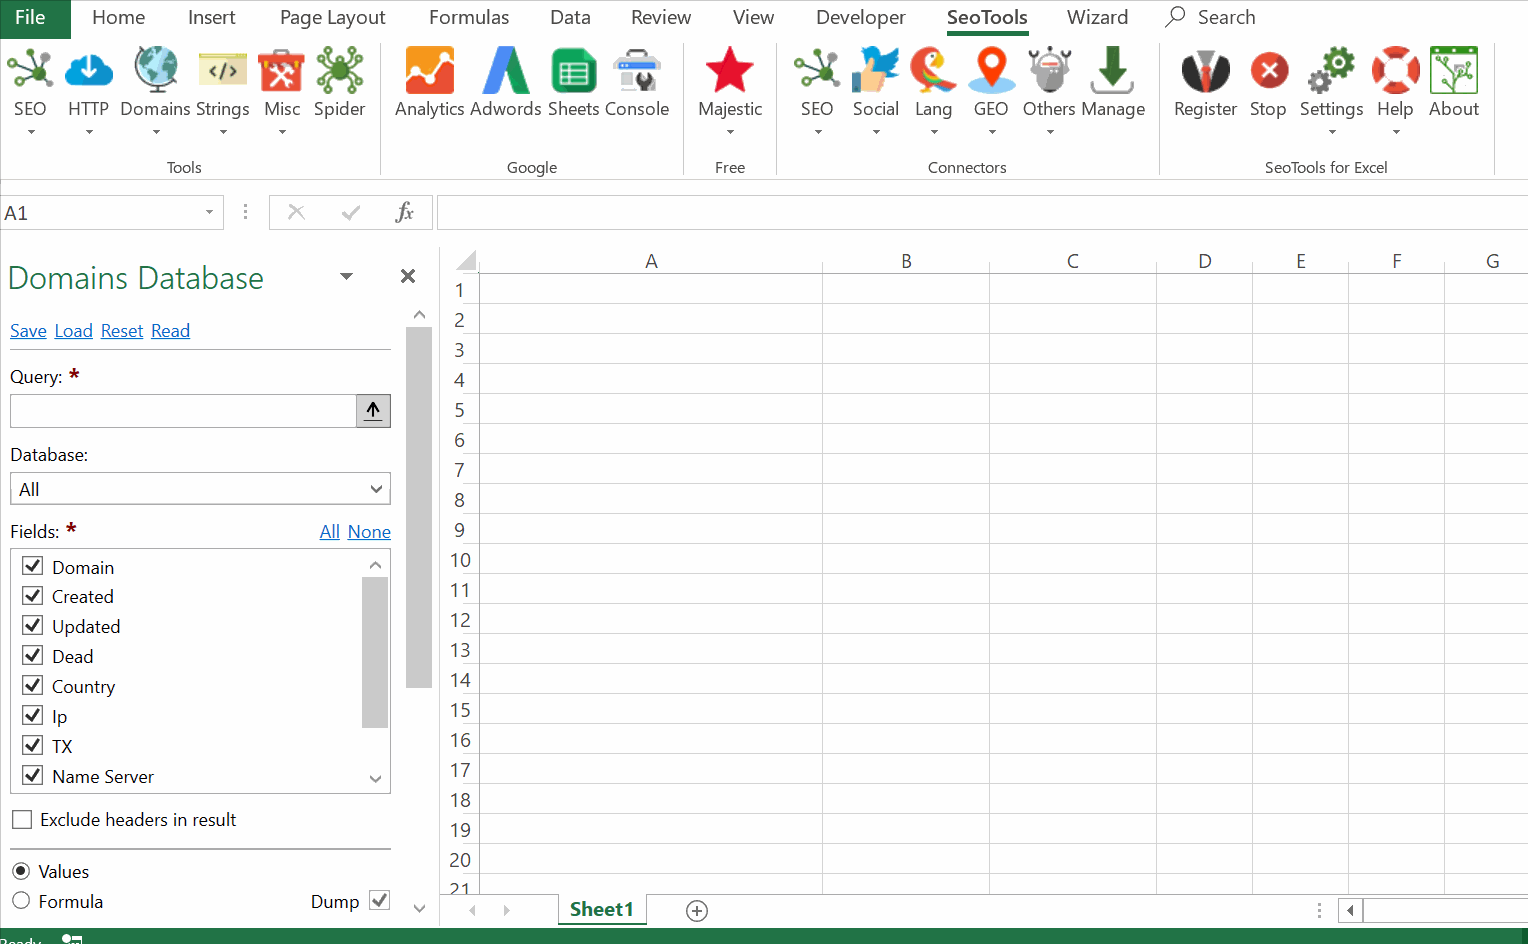
Task: Open the Misc toolbox tool
Action: (x=281, y=70)
